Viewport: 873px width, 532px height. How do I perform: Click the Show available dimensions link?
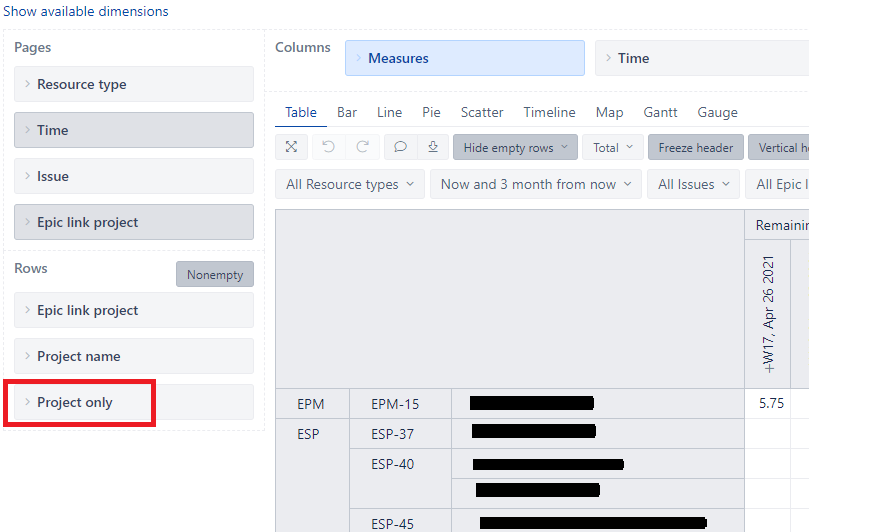[85, 11]
